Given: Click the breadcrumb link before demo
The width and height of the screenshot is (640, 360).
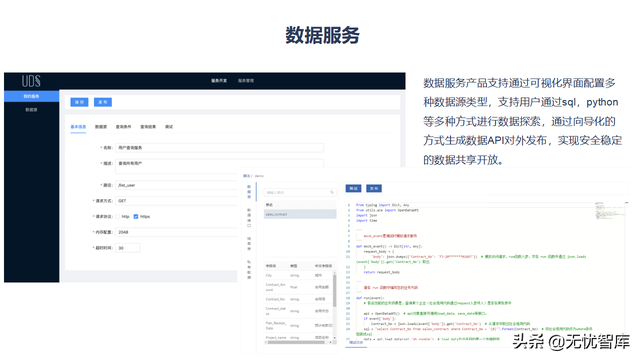Looking at the screenshot, I should tap(247, 176).
